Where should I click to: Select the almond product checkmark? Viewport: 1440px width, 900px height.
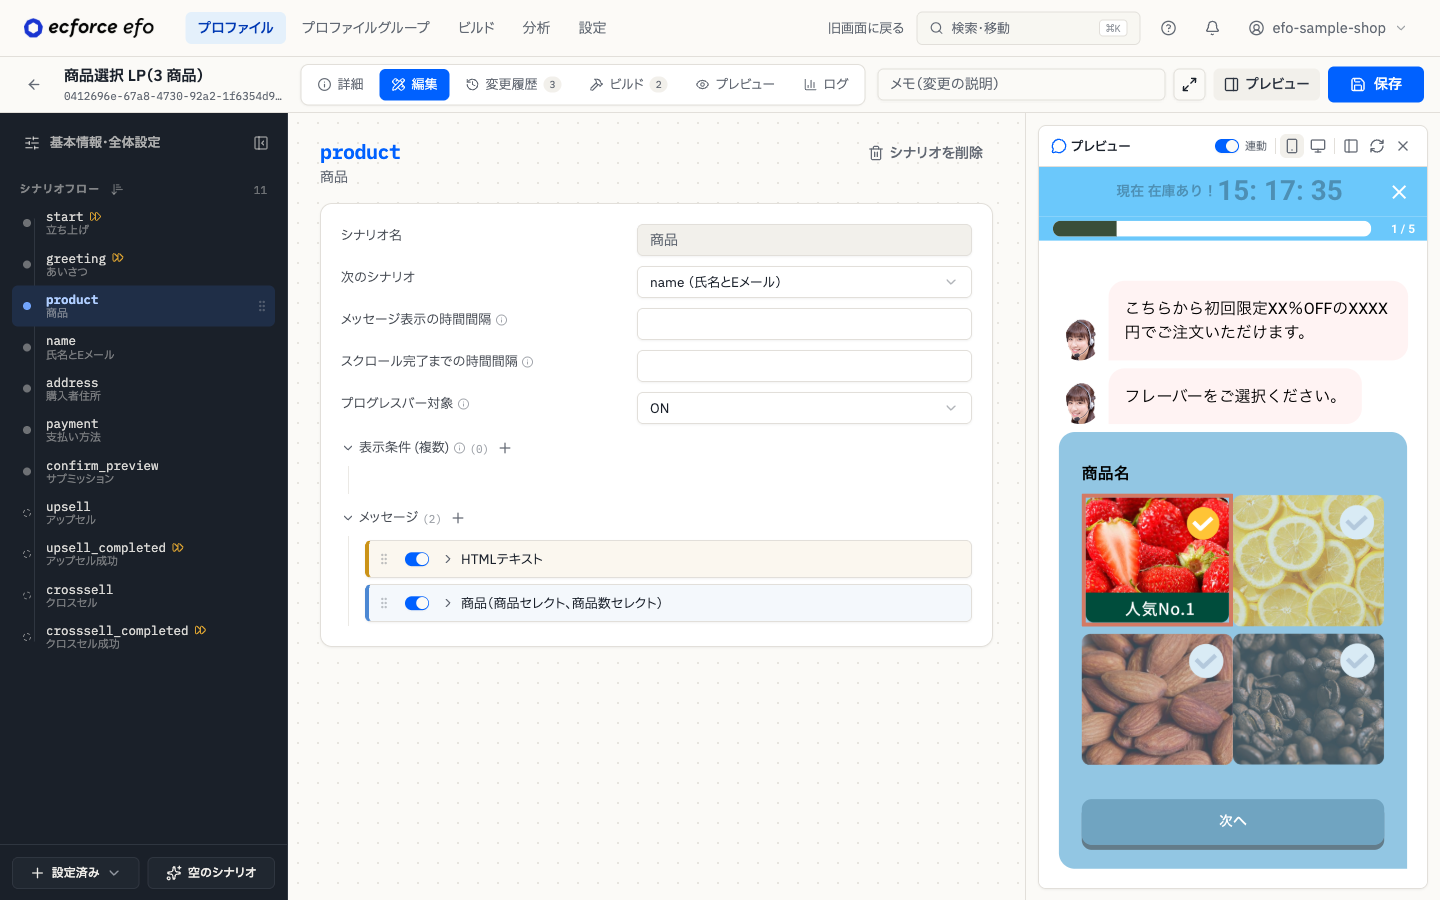click(1206, 660)
